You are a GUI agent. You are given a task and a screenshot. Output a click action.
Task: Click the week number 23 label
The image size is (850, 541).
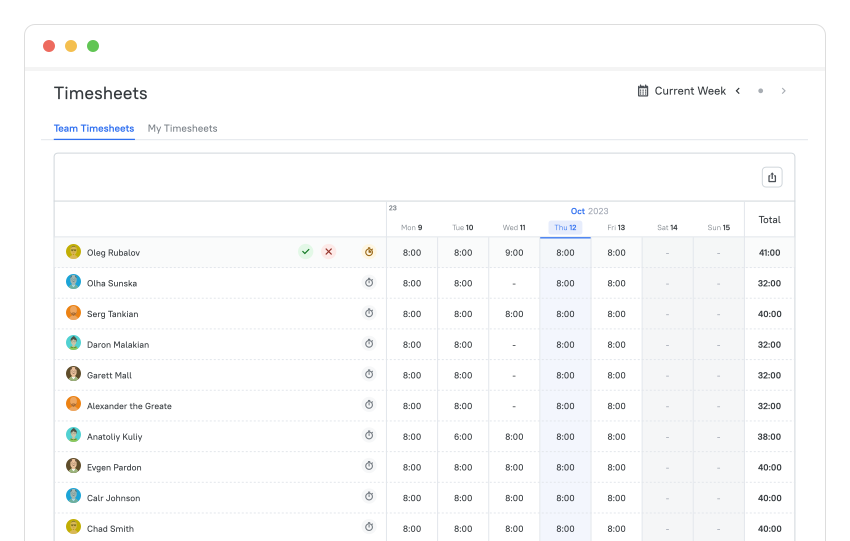(x=392, y=208)
